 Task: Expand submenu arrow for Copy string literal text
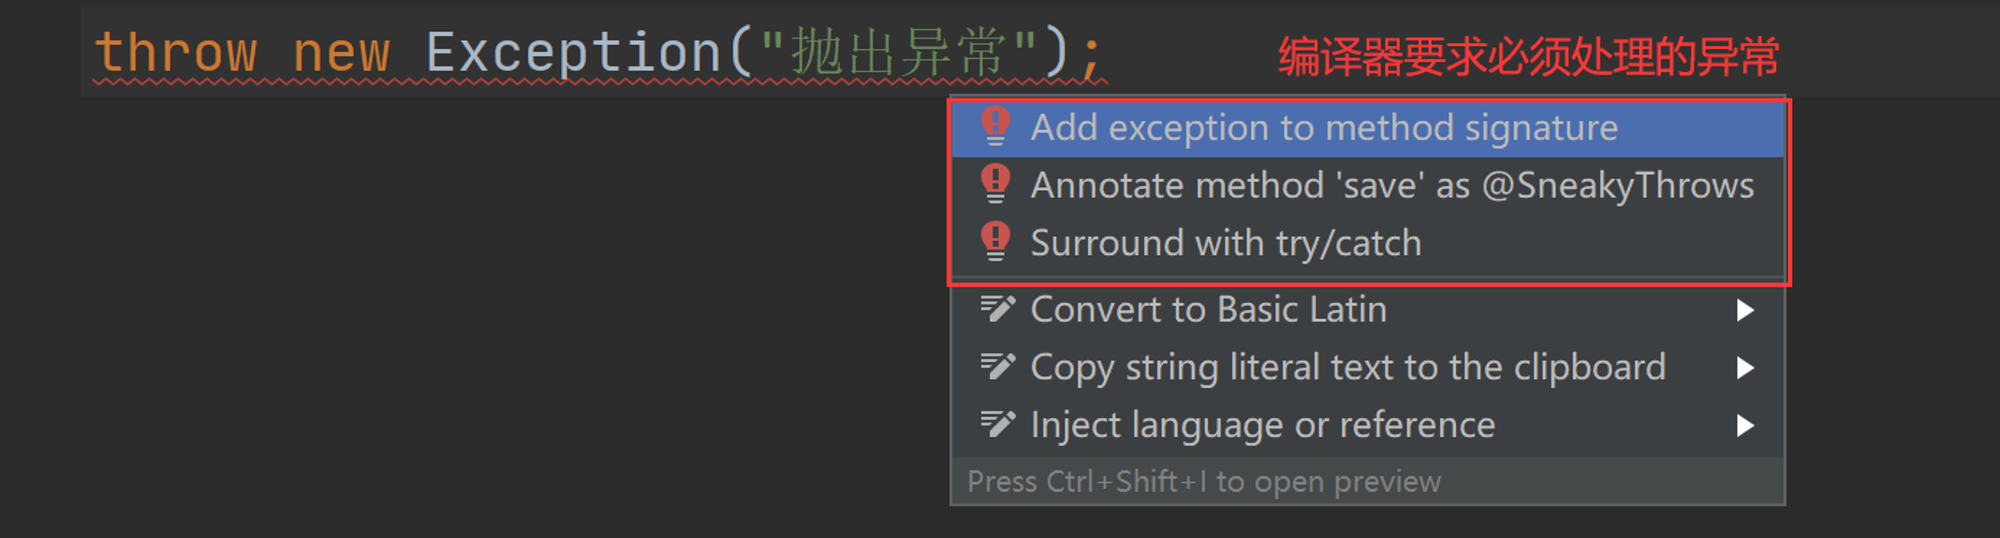(x=1745, y=368)
